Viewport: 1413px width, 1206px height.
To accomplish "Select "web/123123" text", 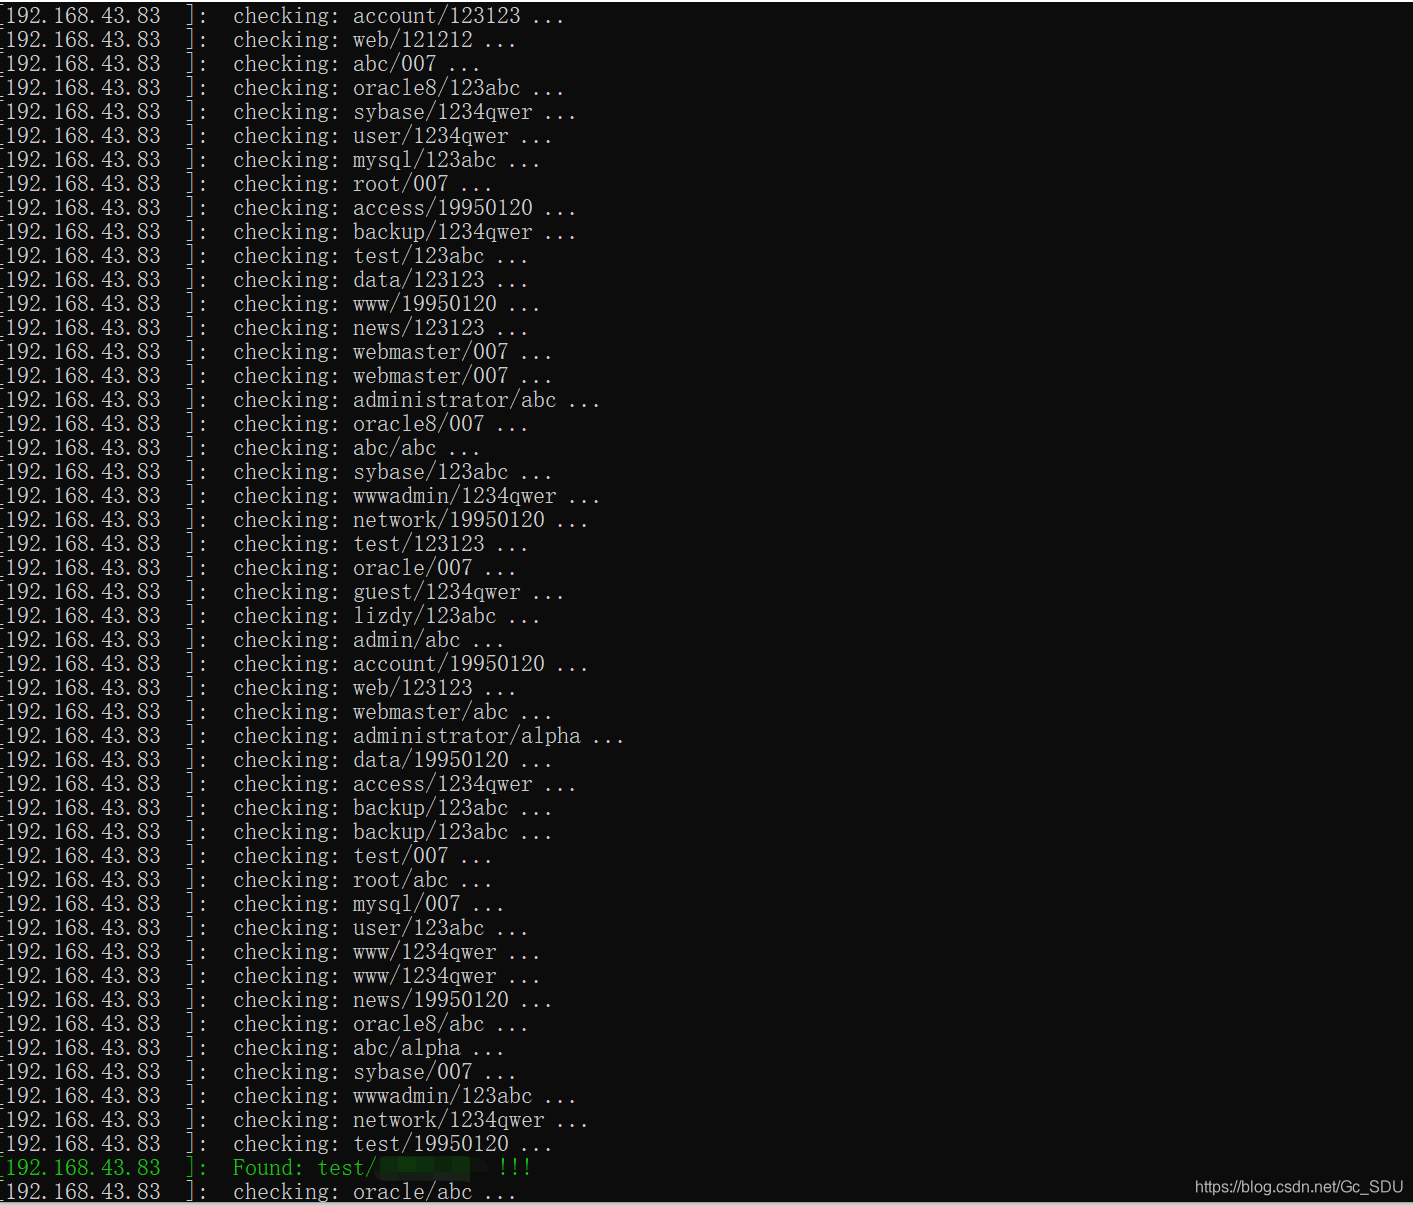I will click(412, 687).
